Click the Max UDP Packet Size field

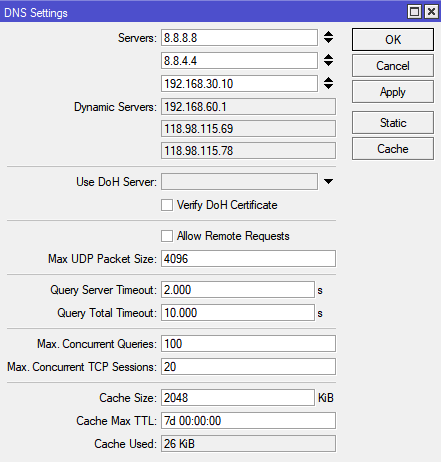pyautogui.click(x=248, y=259)
